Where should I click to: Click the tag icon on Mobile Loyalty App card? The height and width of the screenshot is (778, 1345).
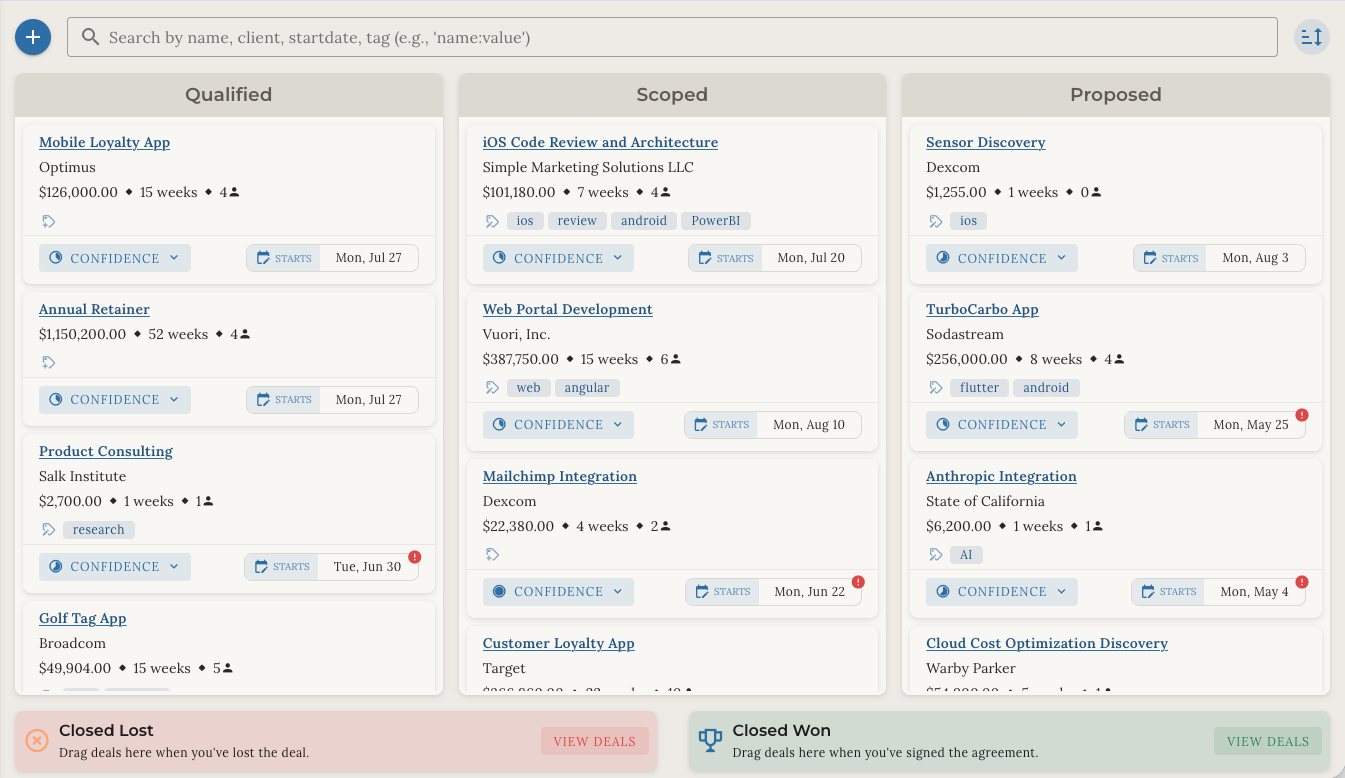(x=48, y=221)
